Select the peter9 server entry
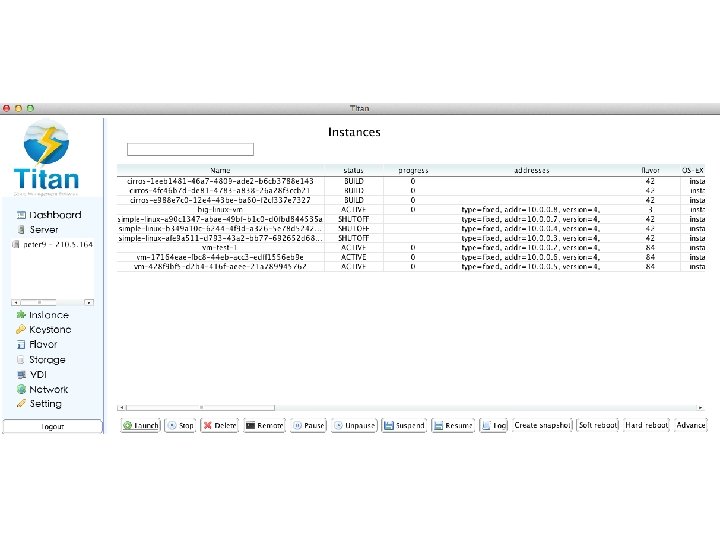 click(52, 244)
